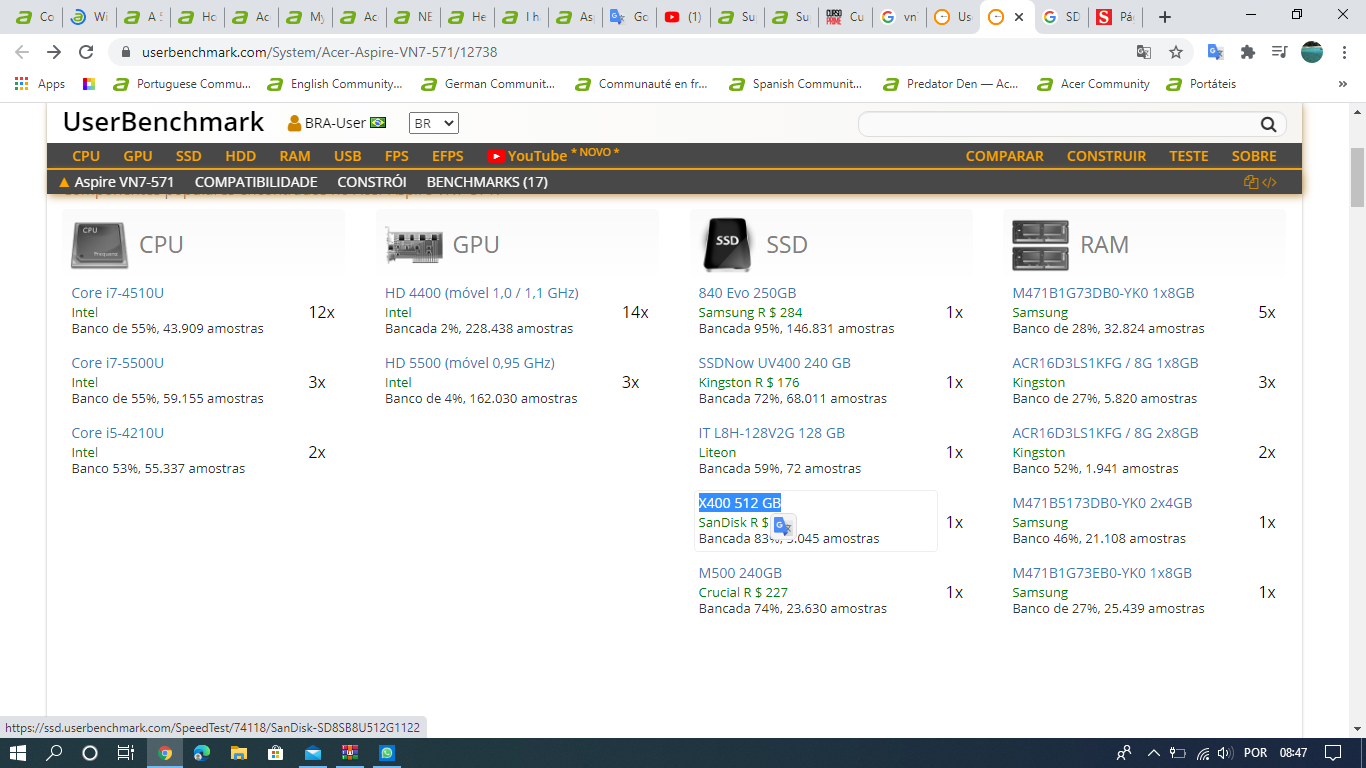This screenshot has width=1366, height=768.
Task: Go back to the previous page
Action: pyautogui.click(x=22, y=52)
